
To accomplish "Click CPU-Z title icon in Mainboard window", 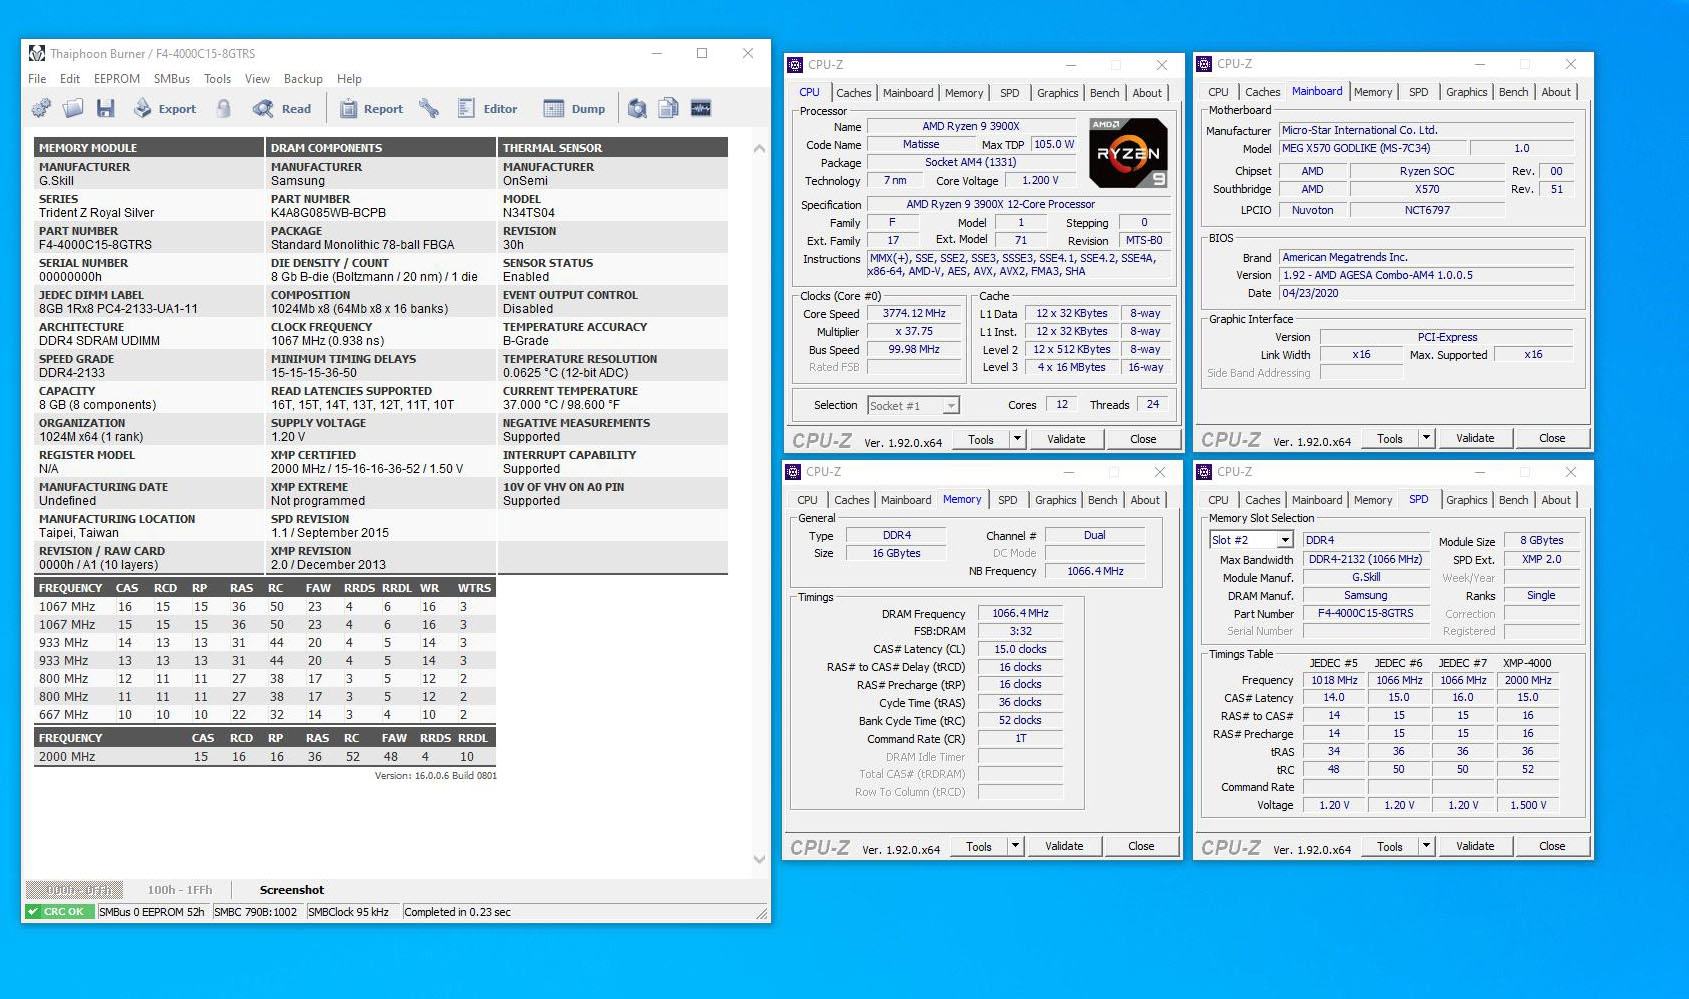I will click(1204, 64).
